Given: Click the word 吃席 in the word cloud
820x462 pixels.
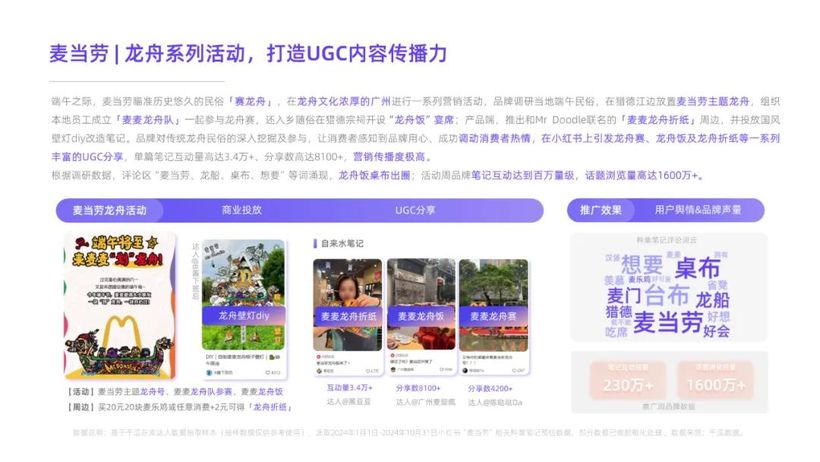Looking at the screenshot, I should tap(616, 332).
